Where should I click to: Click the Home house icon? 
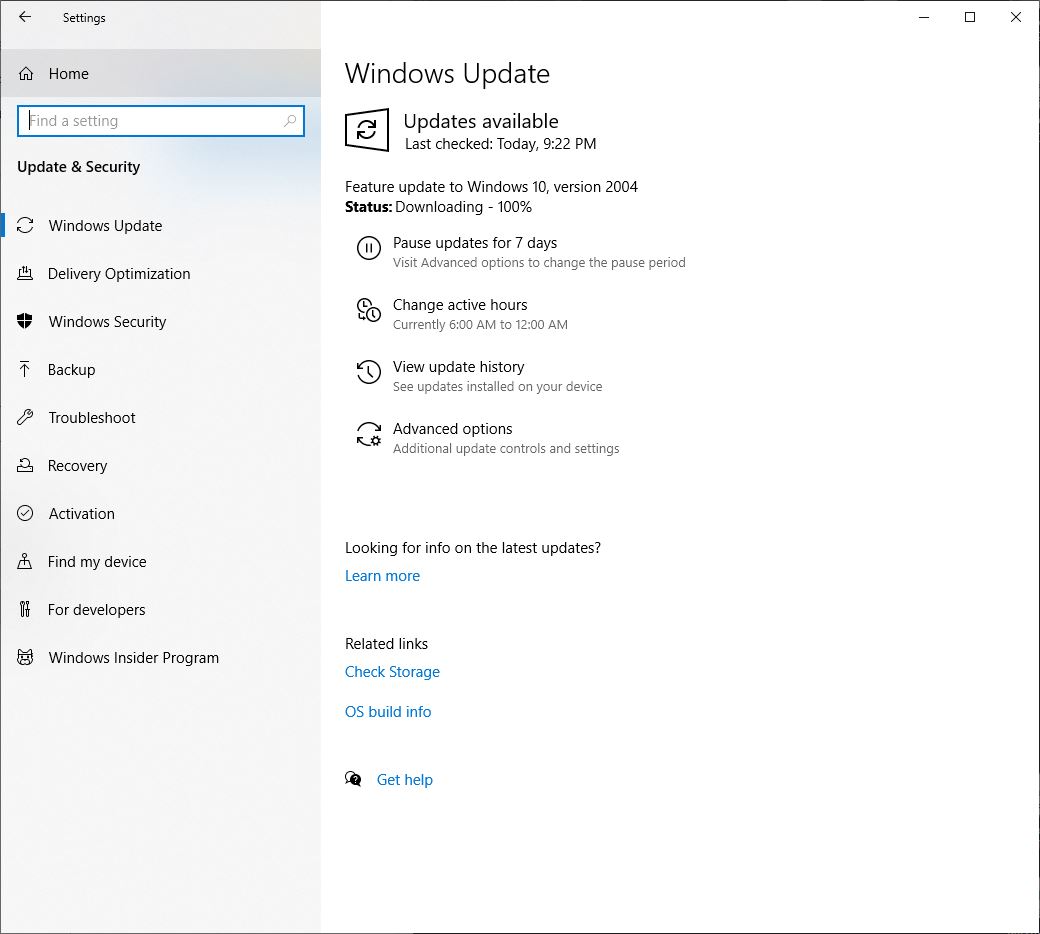[26, 74]
